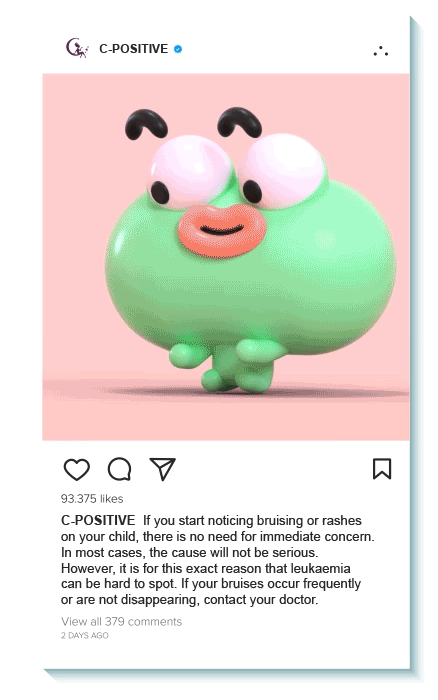The image size is (438, 700).
Task: Click the character's left eyeball
Action: click(x=191, y=173)
